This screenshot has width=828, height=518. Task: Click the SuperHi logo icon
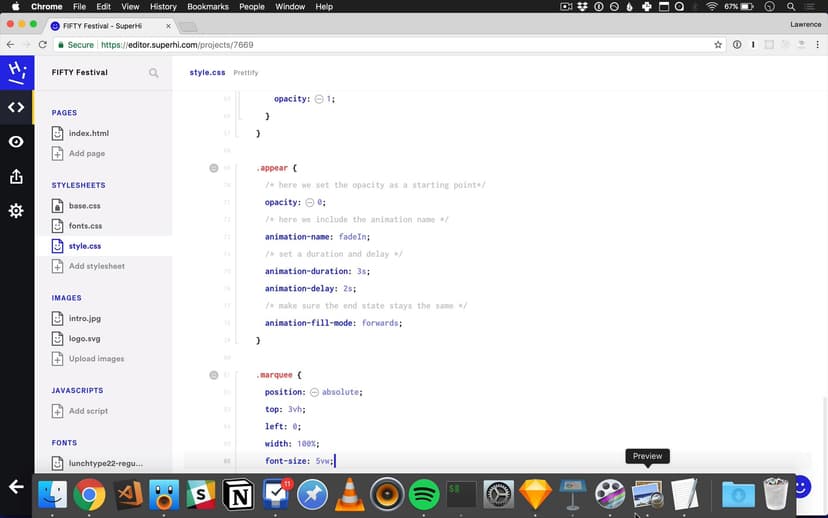[x=16, y=72]
